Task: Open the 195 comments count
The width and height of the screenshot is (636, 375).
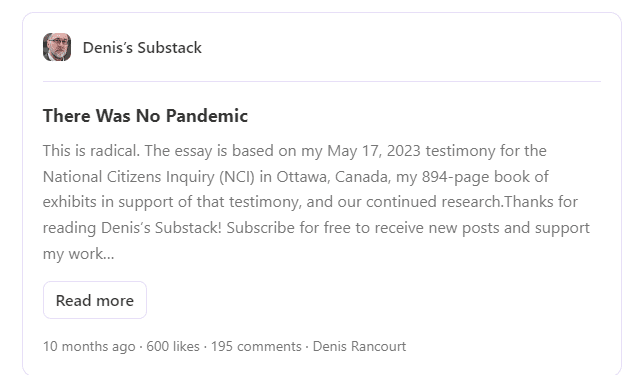Action: coord(256,346)
